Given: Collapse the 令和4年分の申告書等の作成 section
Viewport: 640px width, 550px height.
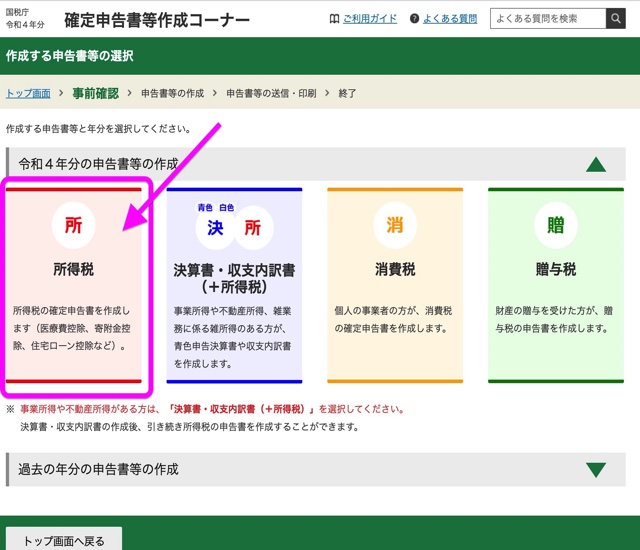Looking at the screenshot, I should coord(596,164).
